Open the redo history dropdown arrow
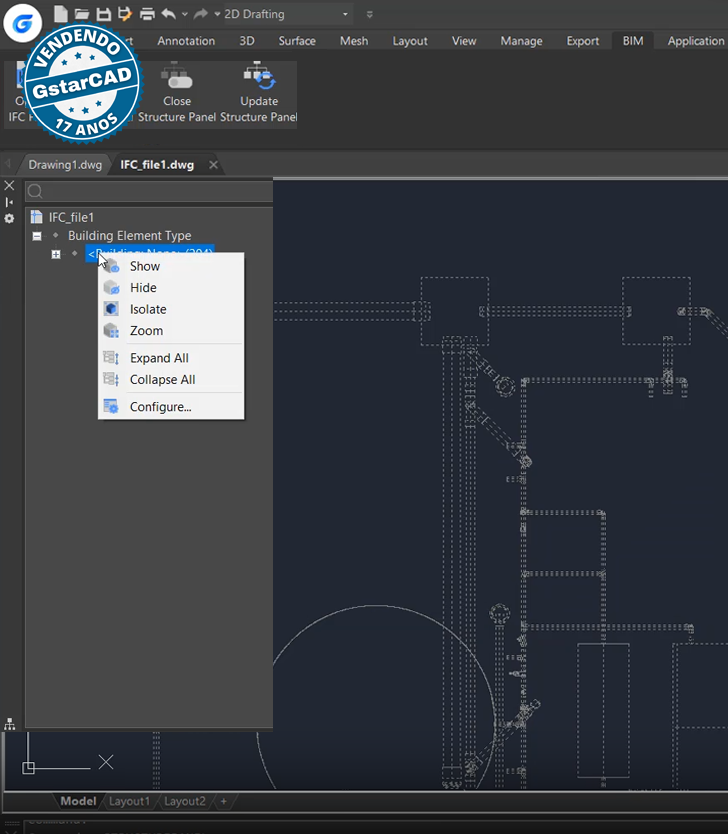This screenshot has width=728, height=834. coord(217,14)
